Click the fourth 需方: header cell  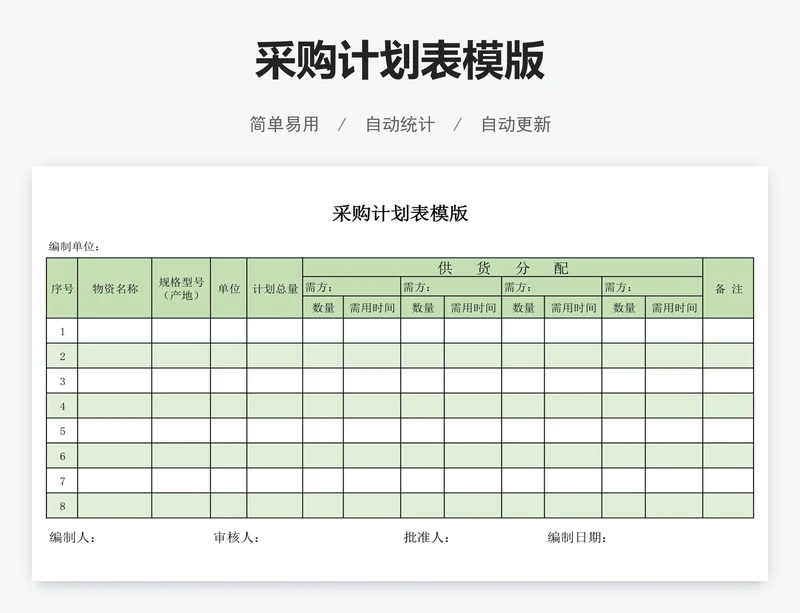(x=652, y=287)
